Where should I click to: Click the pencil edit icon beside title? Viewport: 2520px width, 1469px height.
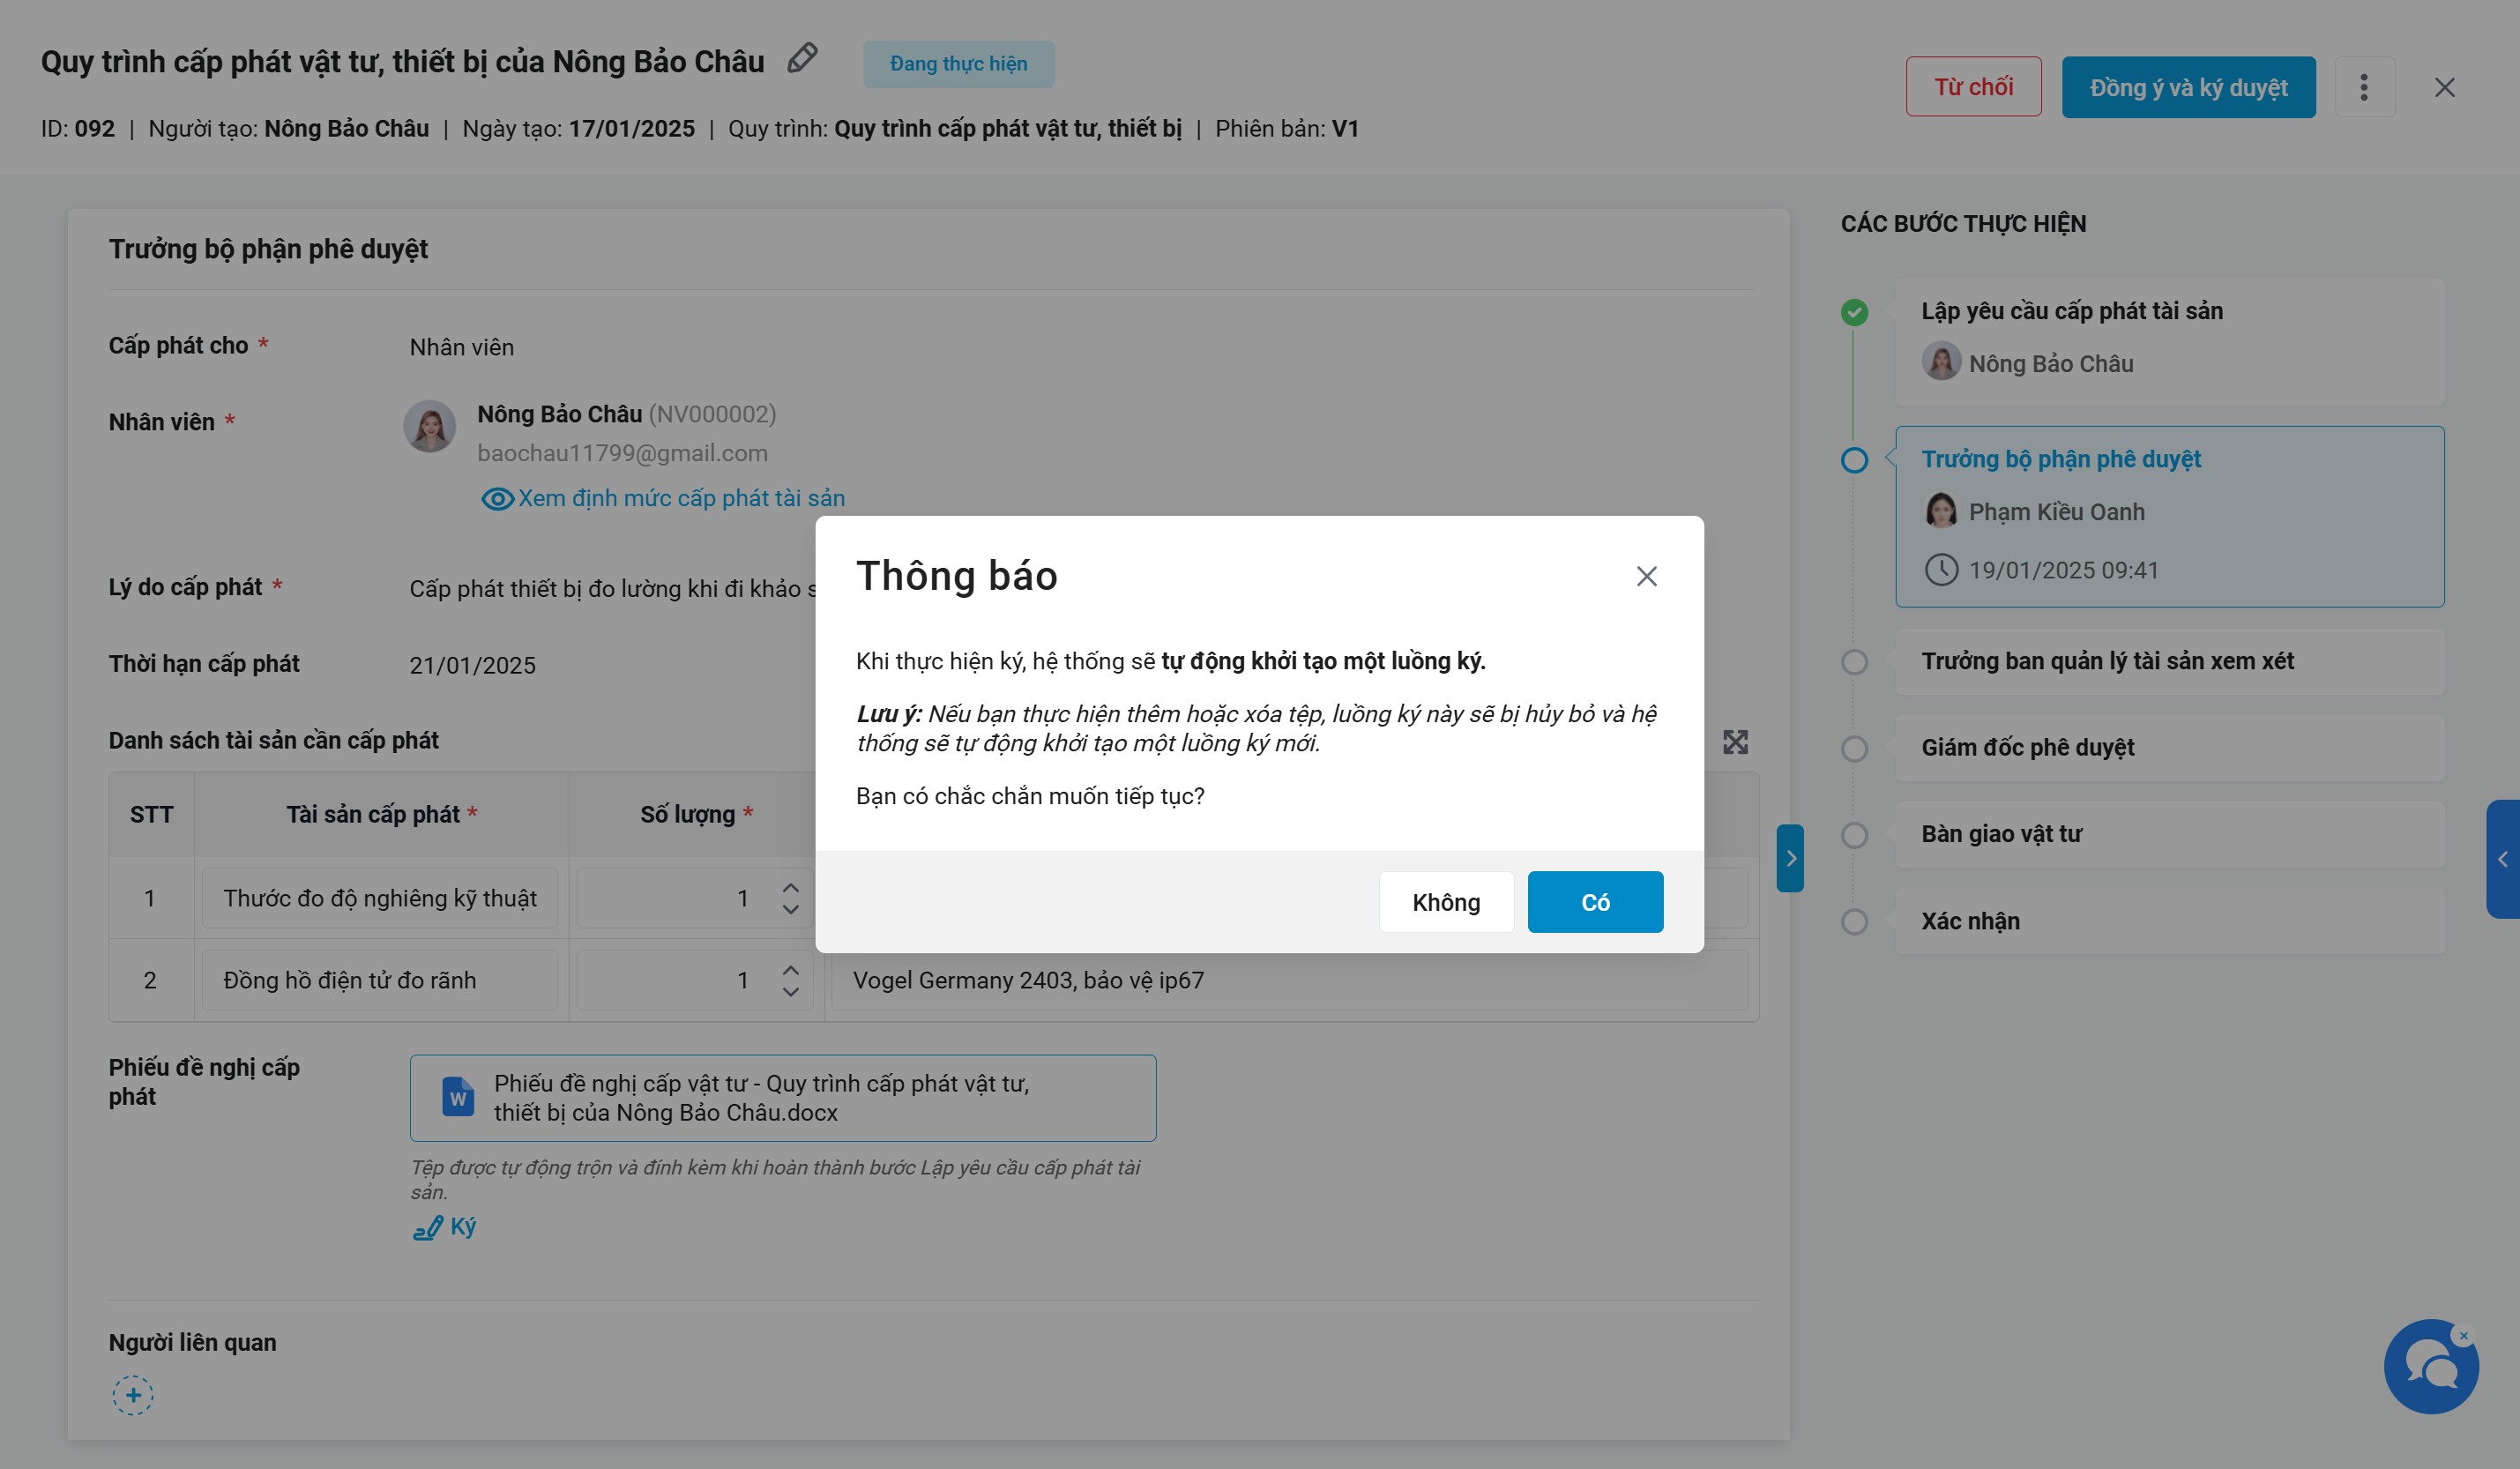tap(802, 59)
